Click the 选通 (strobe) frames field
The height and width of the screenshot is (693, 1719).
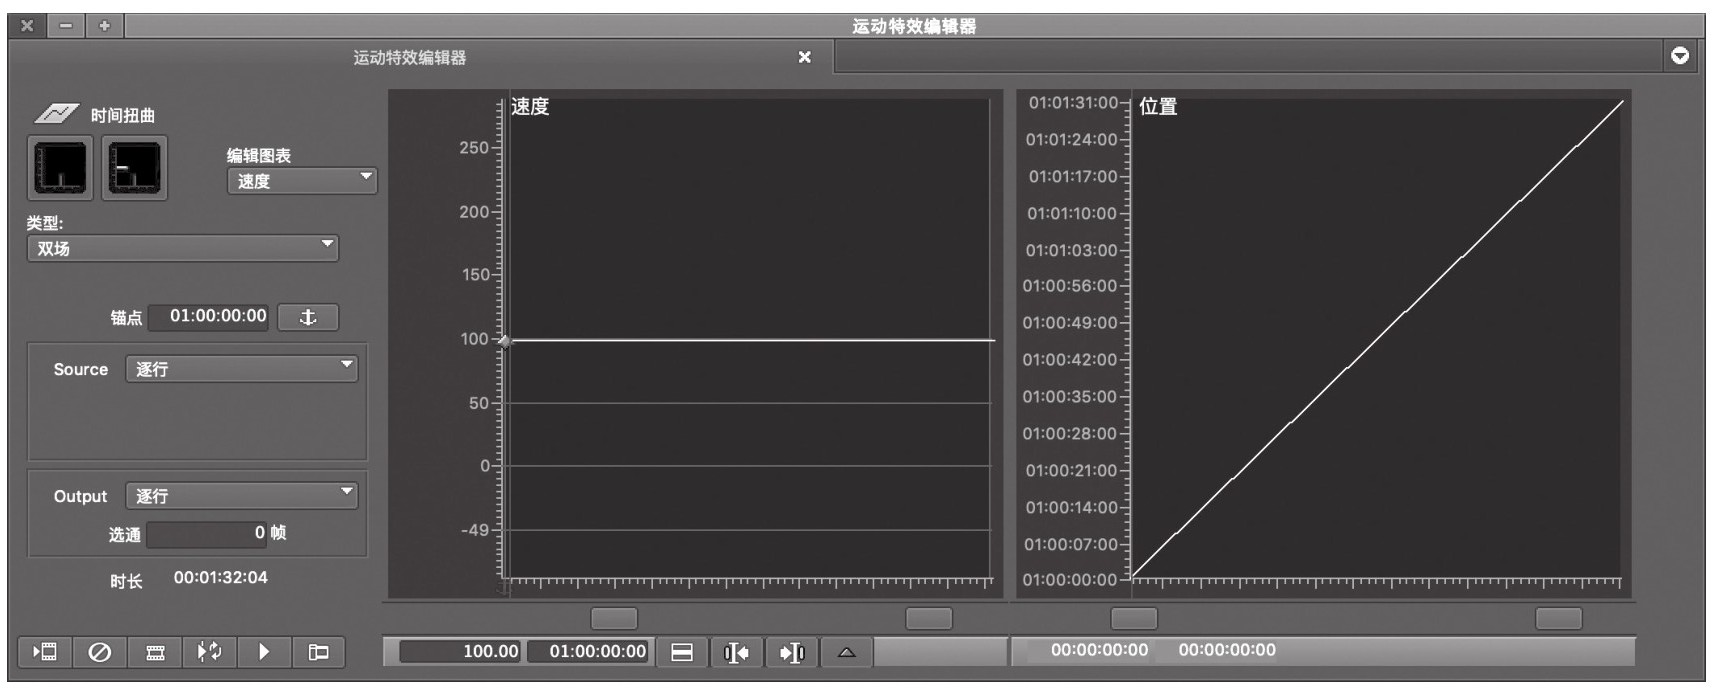208,534
